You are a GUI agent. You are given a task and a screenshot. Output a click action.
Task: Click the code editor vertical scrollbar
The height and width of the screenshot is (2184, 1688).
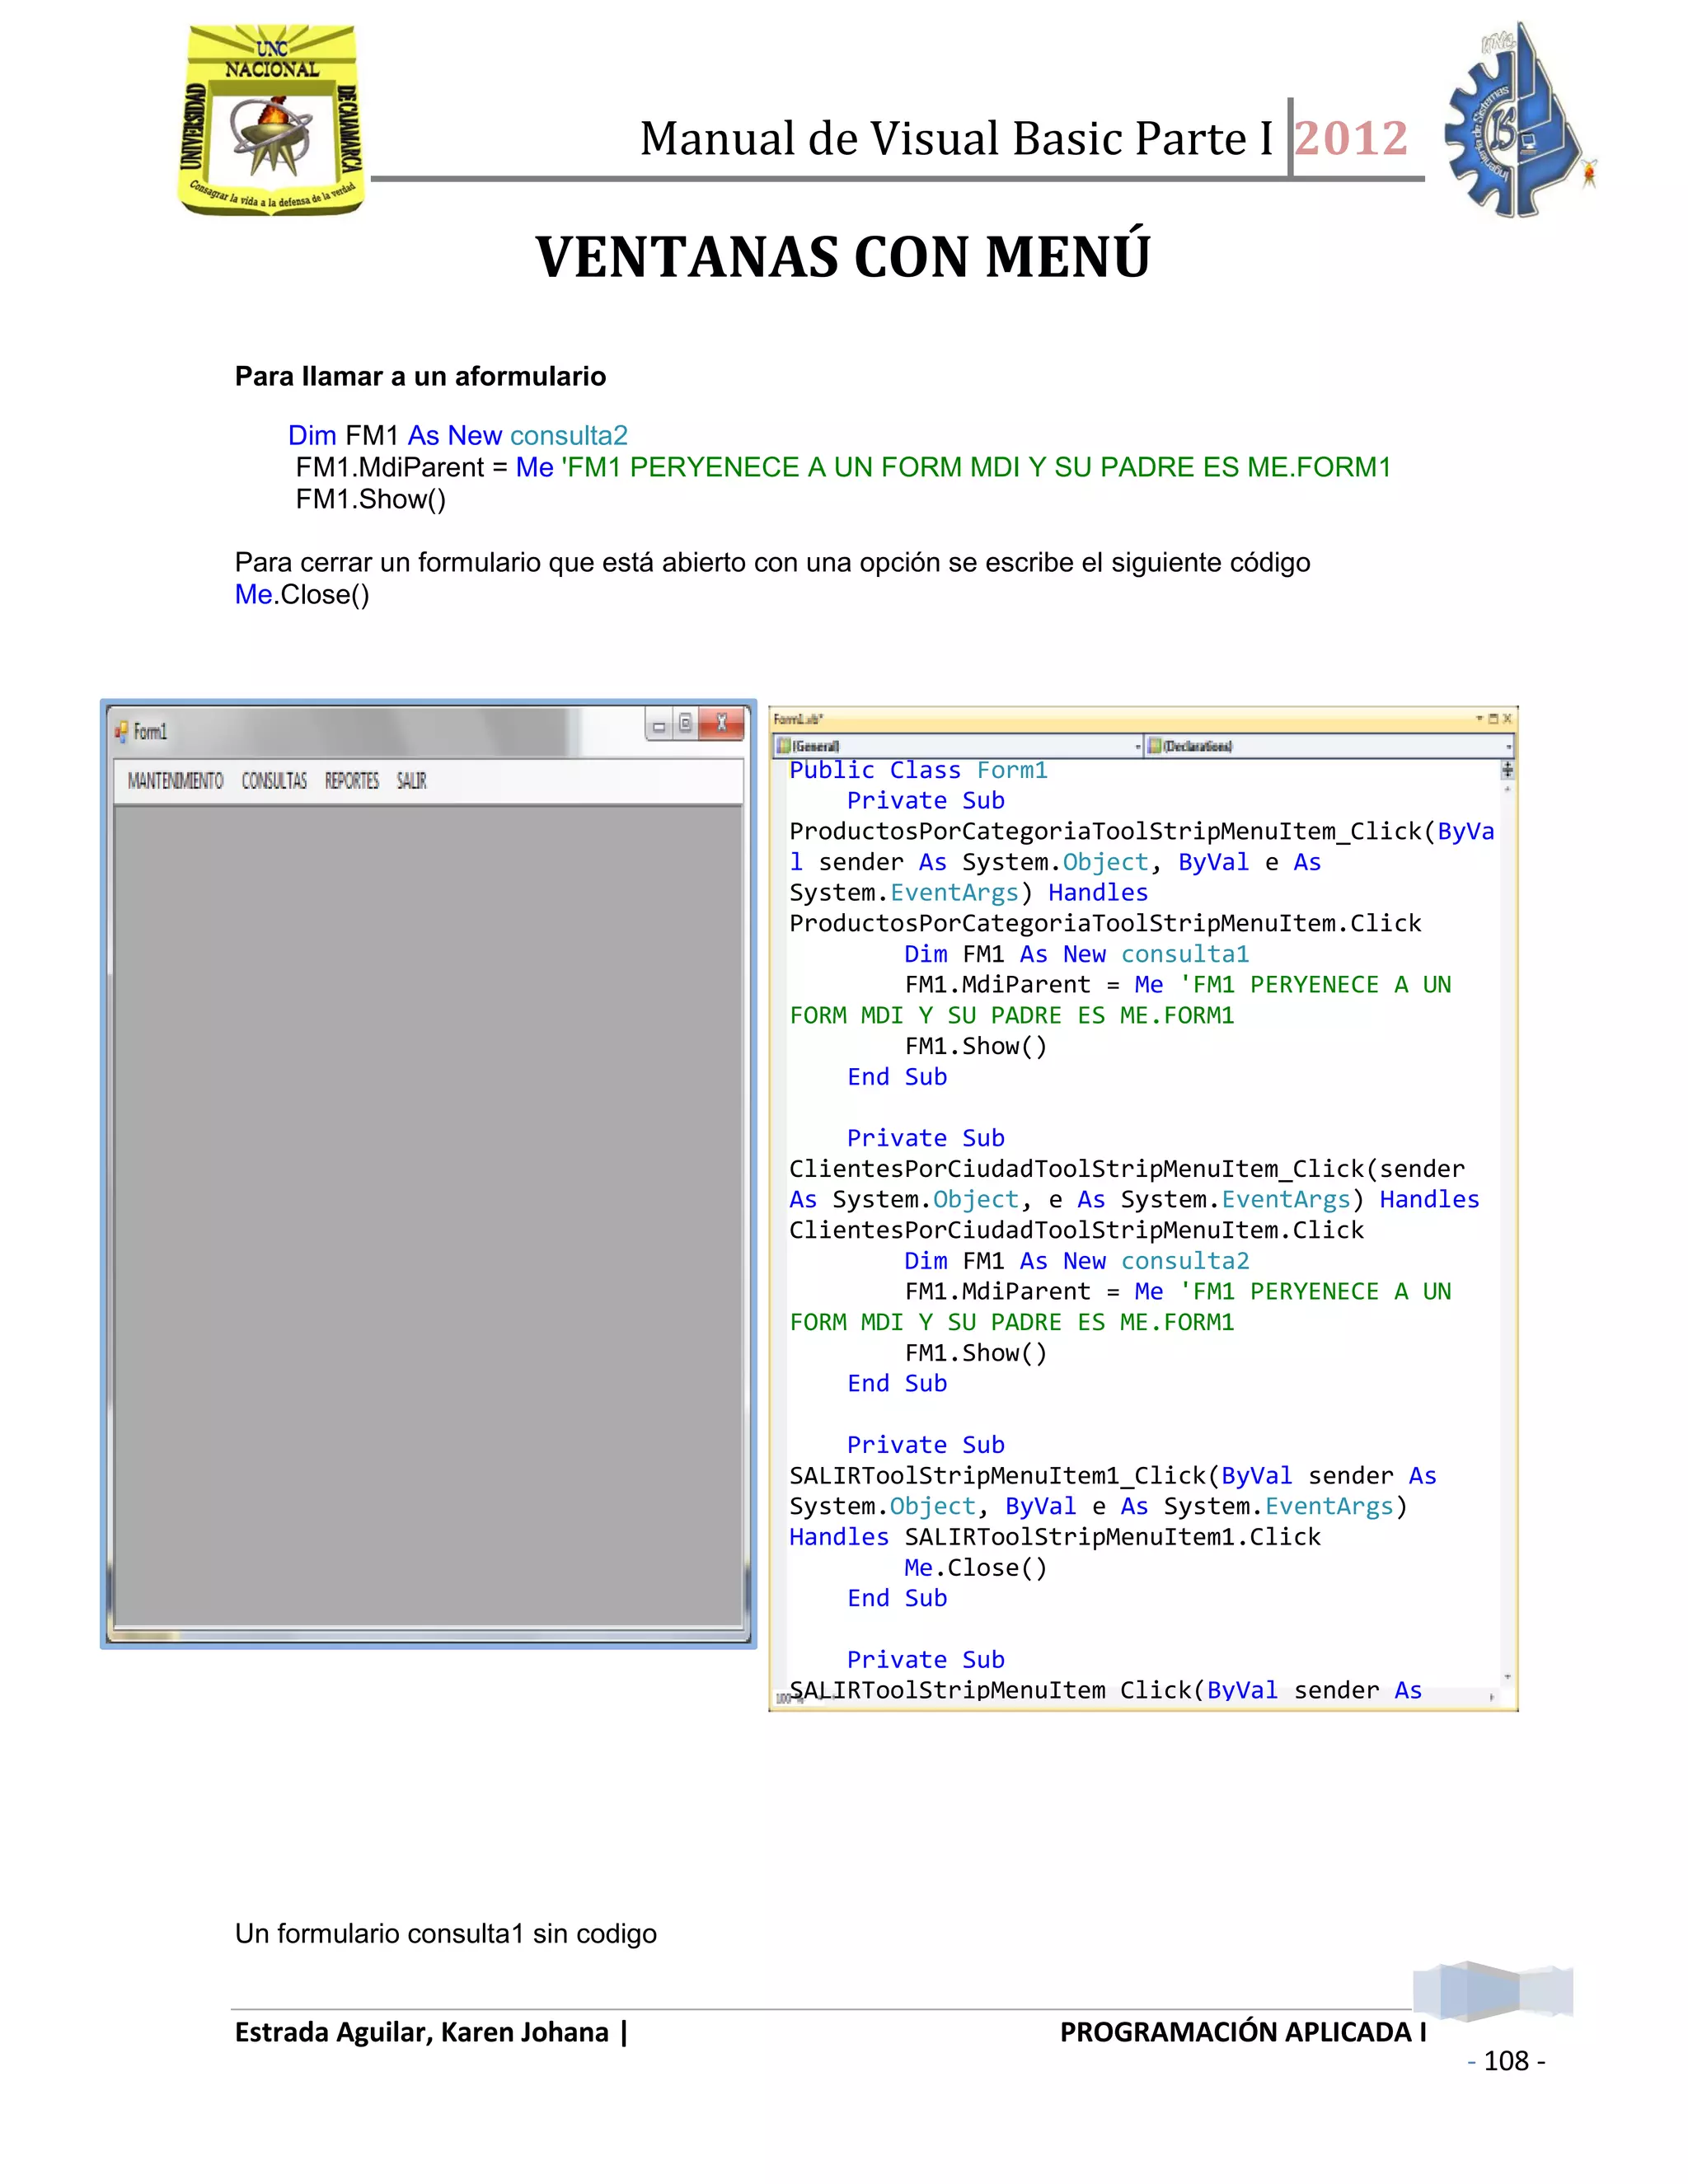pyautogui.click(x=1507, y=1232)
